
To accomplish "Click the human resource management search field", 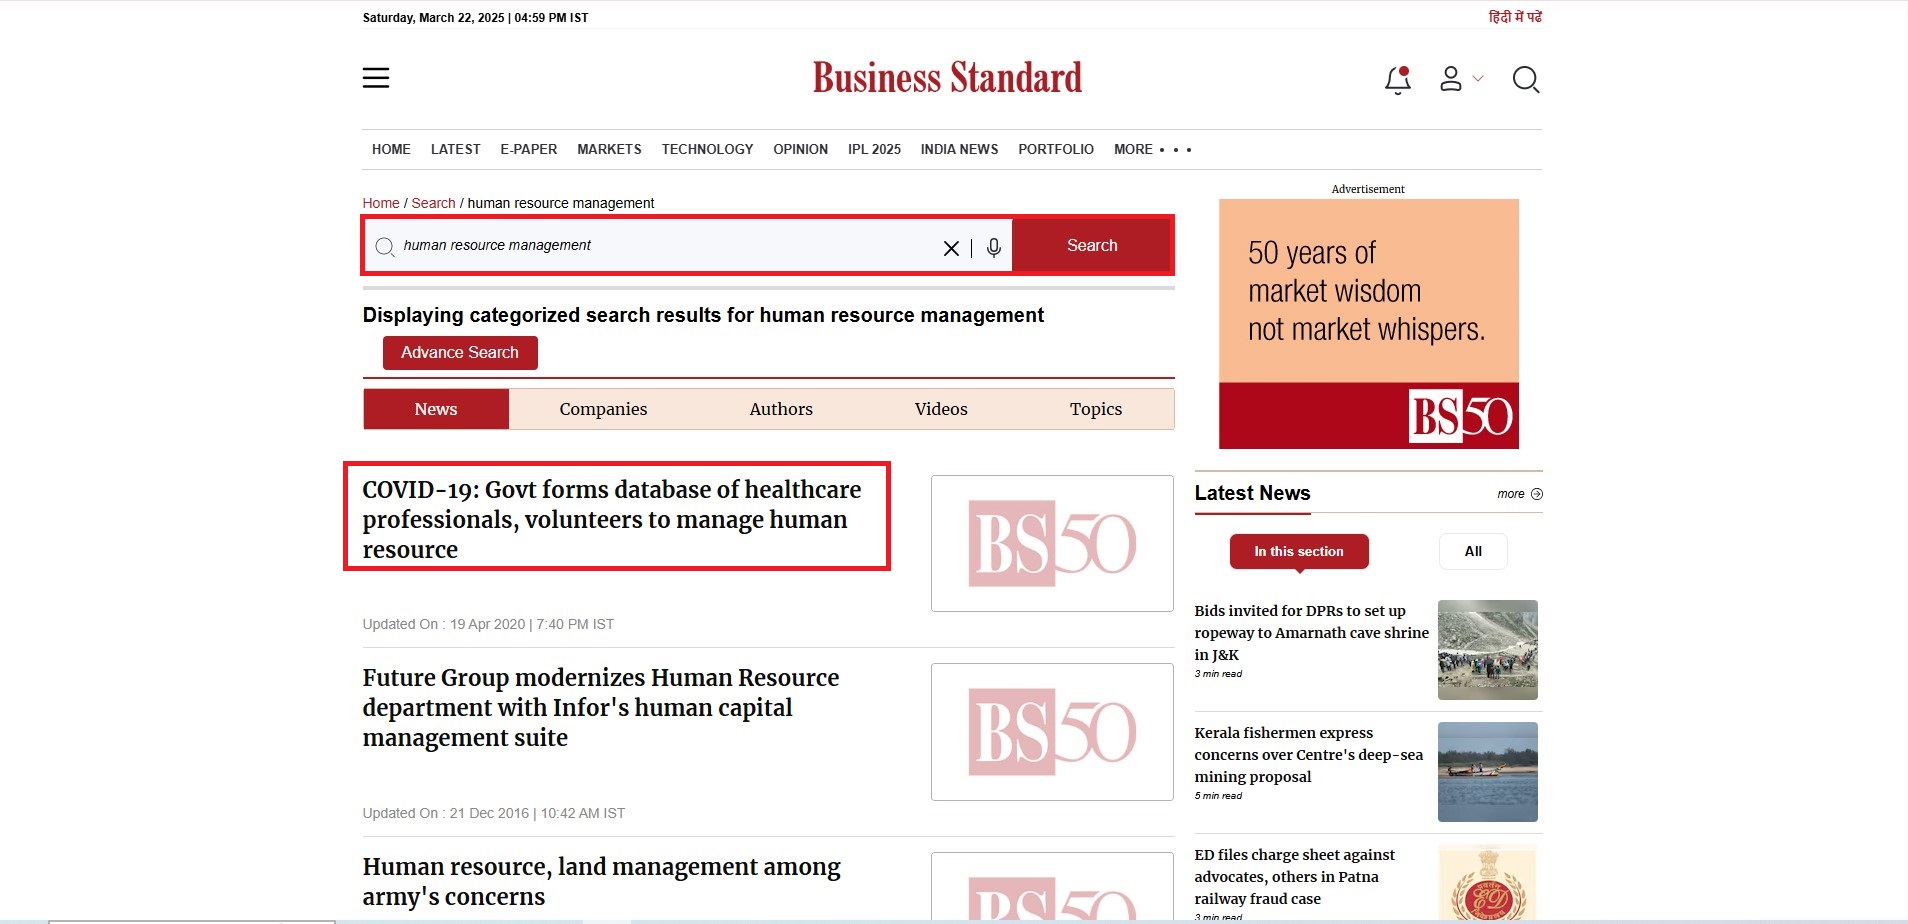I will (660, 245).
